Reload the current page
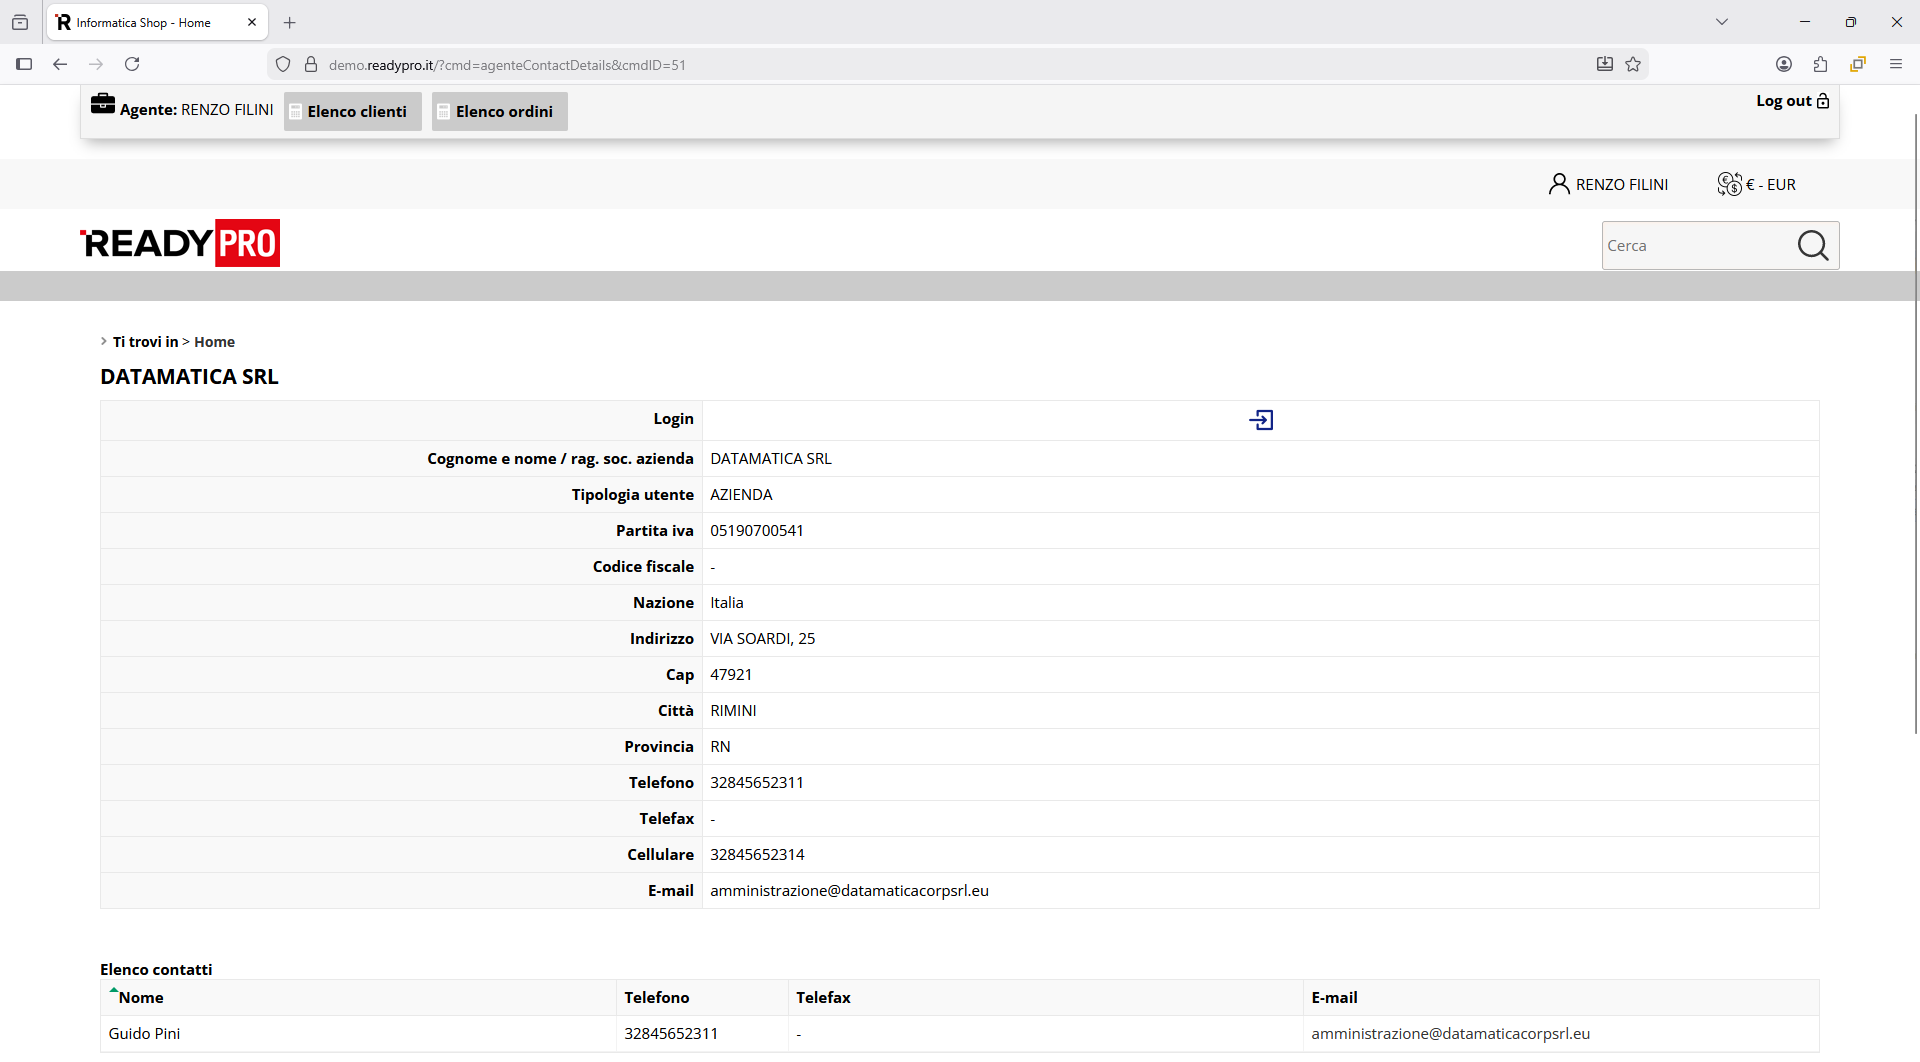The width and height of the screenshot is (1920, 1062). pyautogui.click(x=132, y=64)
